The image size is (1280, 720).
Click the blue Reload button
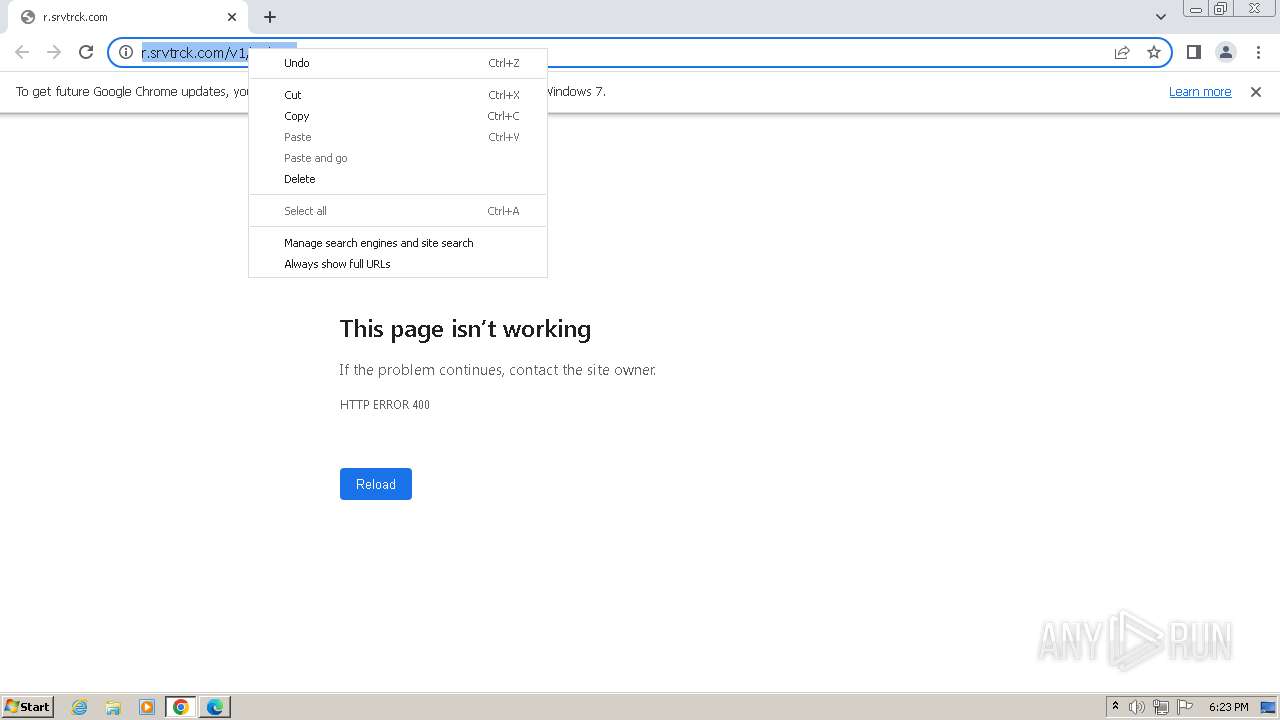pyautogui.click(x=376, y=484)
